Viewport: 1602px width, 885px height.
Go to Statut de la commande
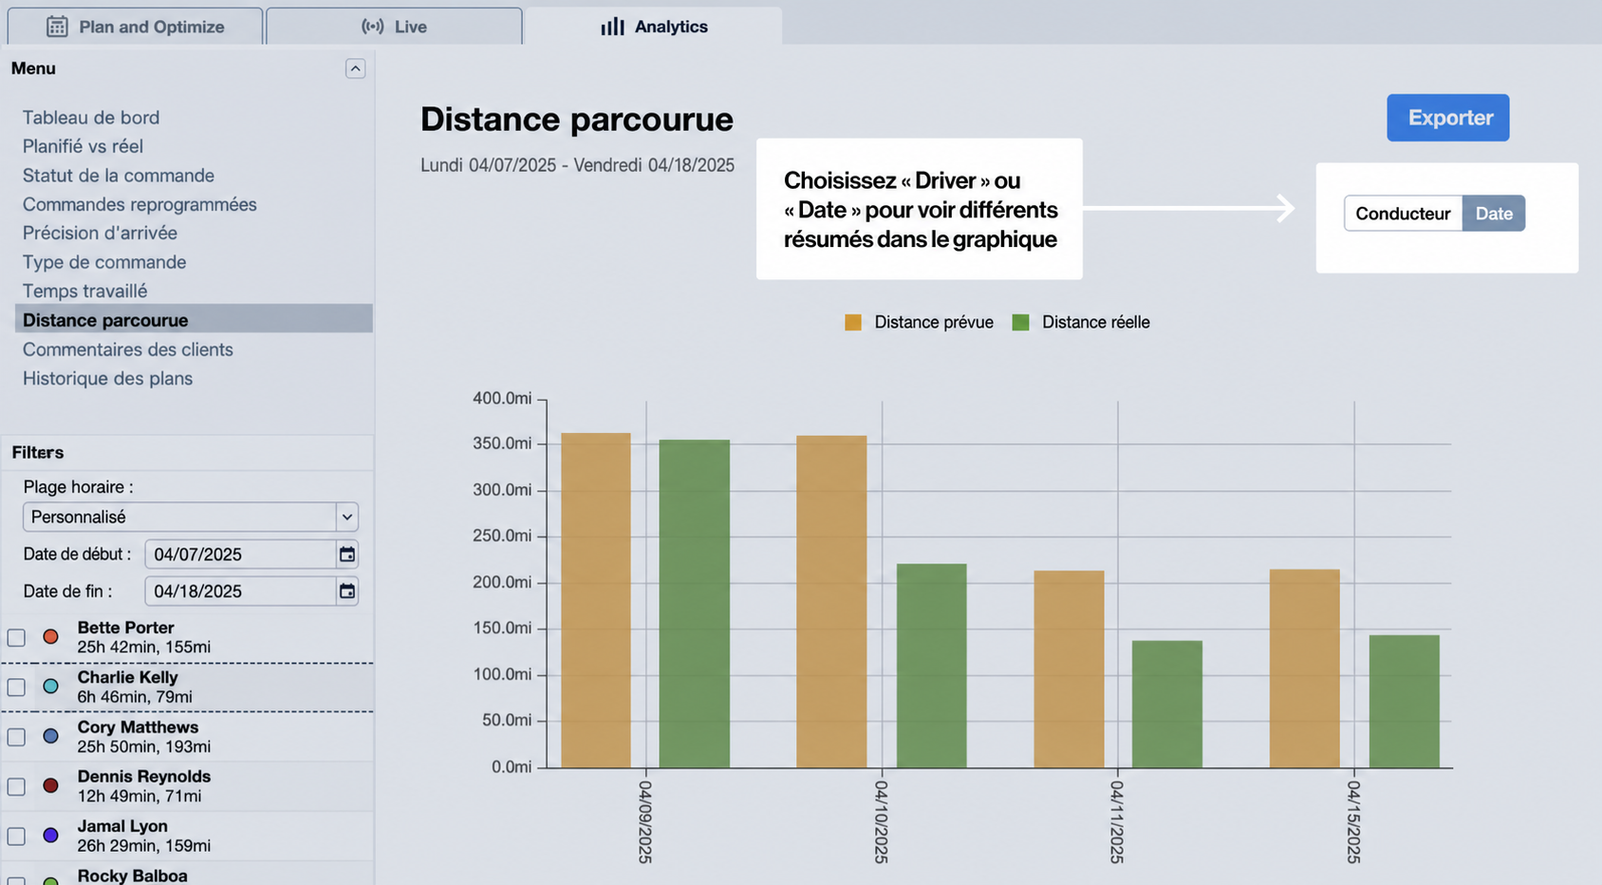118,175
